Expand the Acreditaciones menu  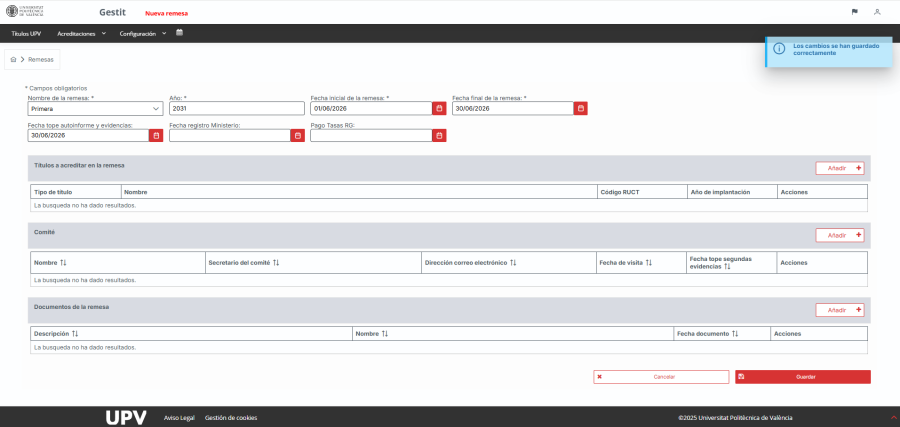pyautogui.click(x=82, y=34)
